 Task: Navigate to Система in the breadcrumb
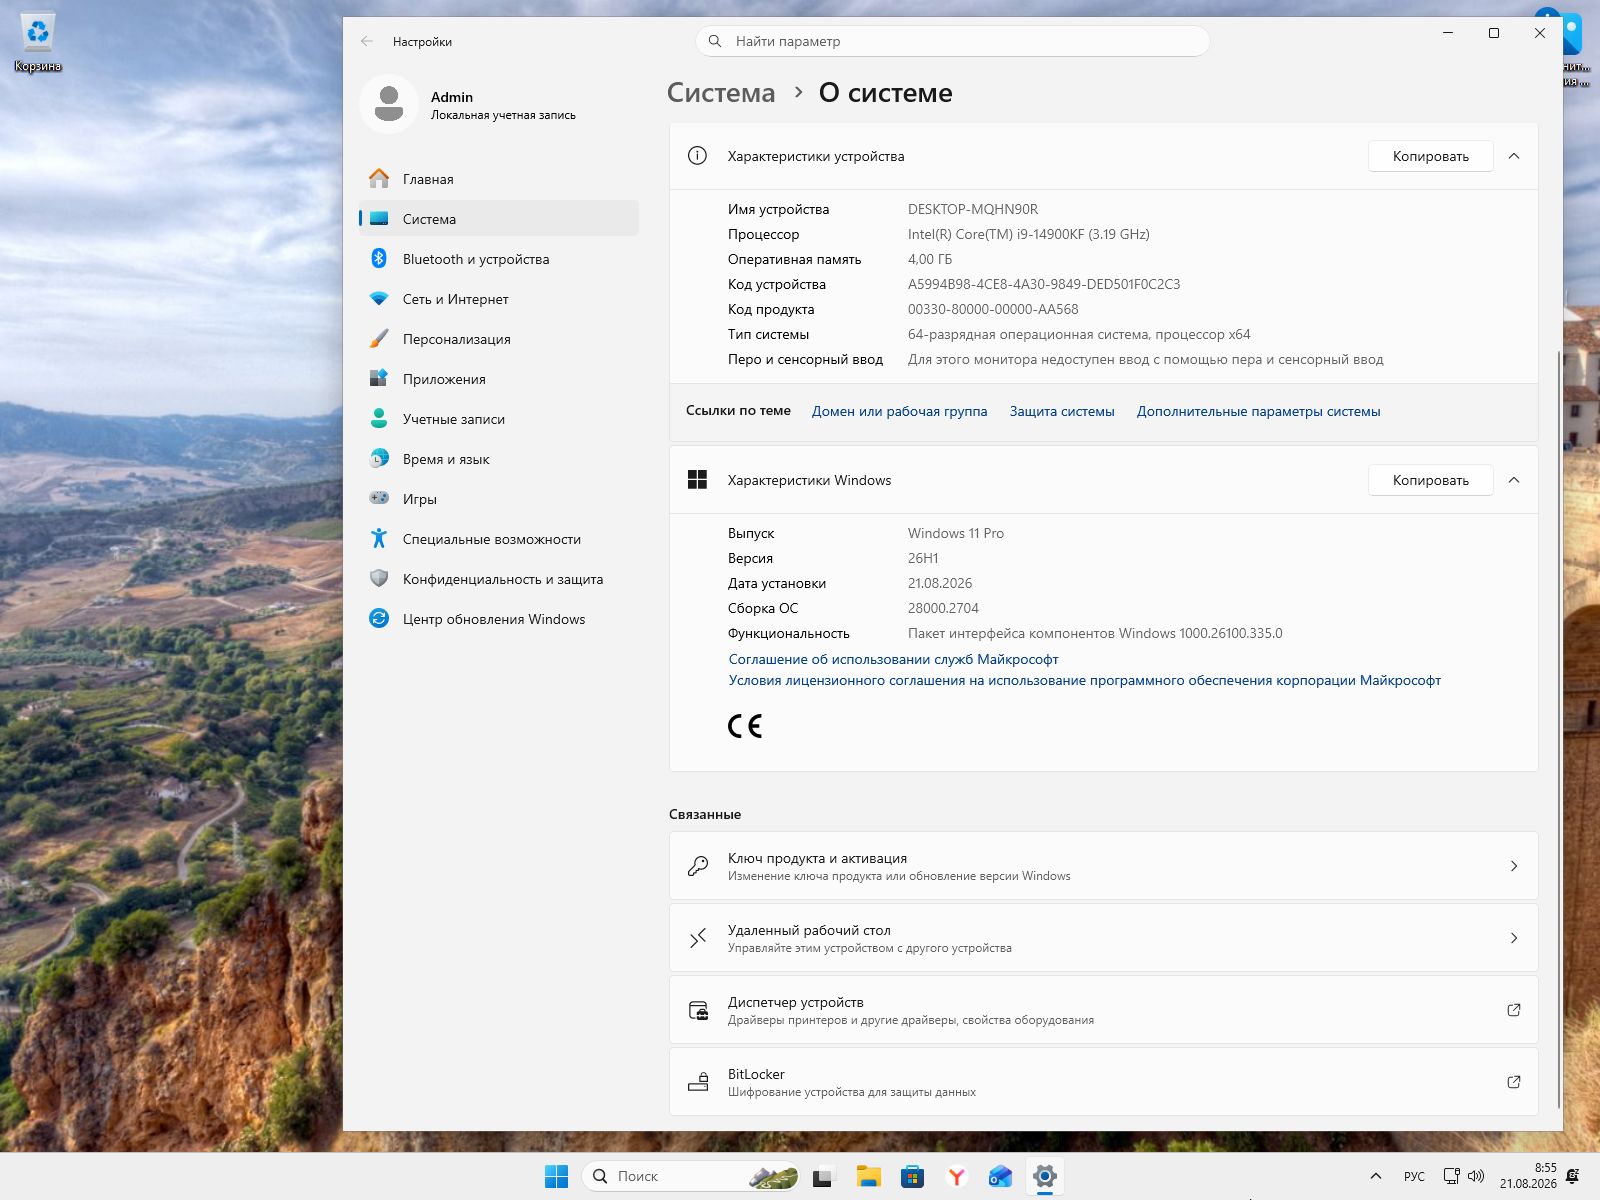tap(721, 93)
